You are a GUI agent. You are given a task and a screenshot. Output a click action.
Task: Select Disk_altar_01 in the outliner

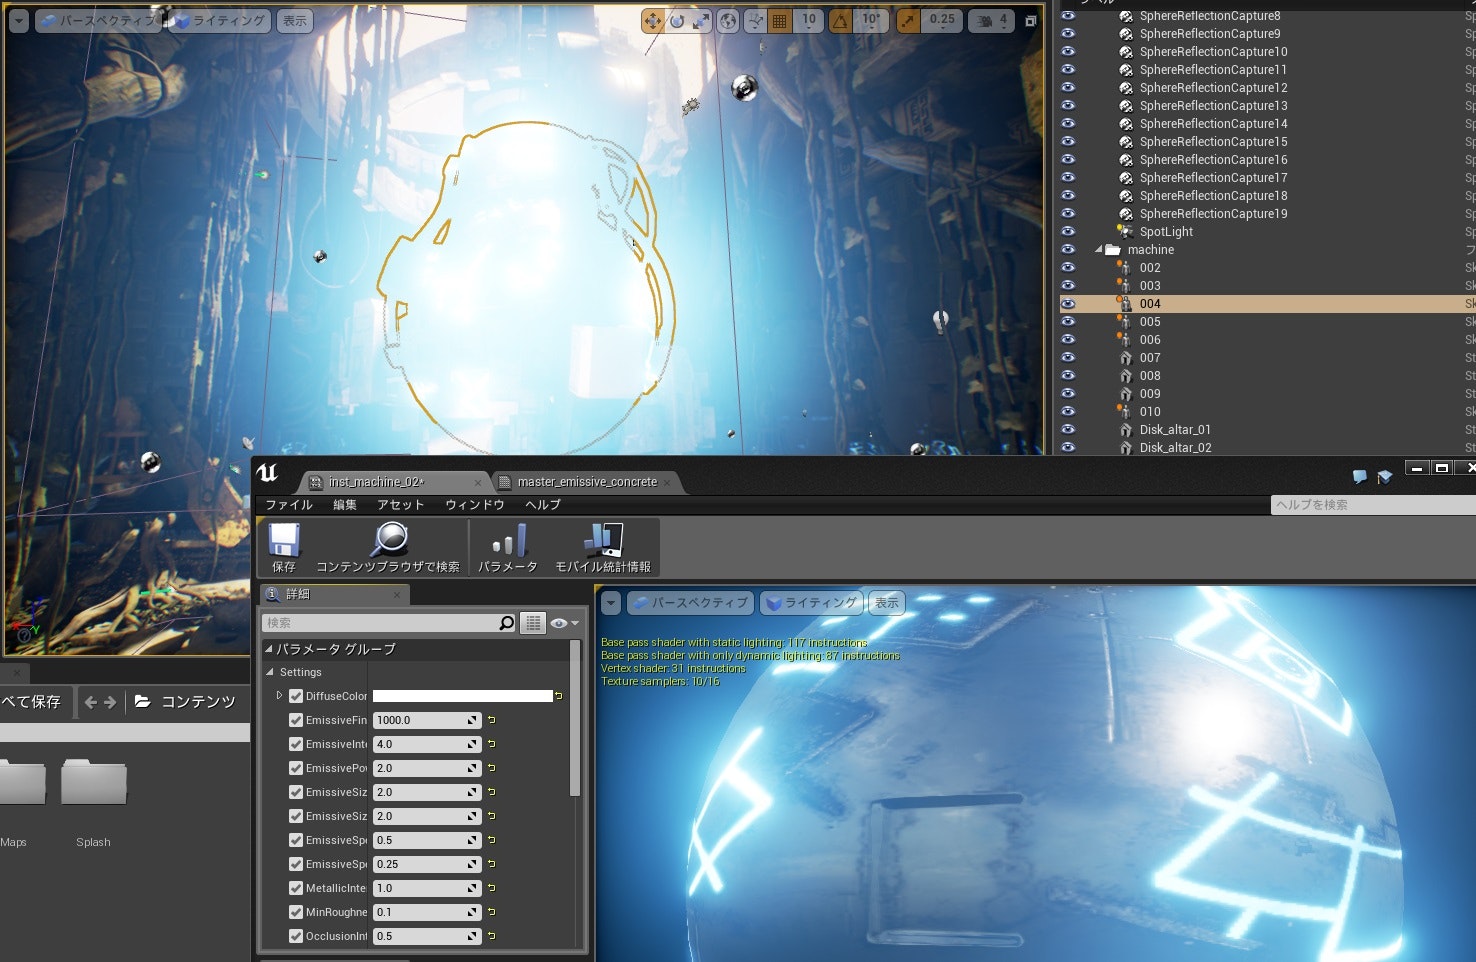(x=1175, y=430)
